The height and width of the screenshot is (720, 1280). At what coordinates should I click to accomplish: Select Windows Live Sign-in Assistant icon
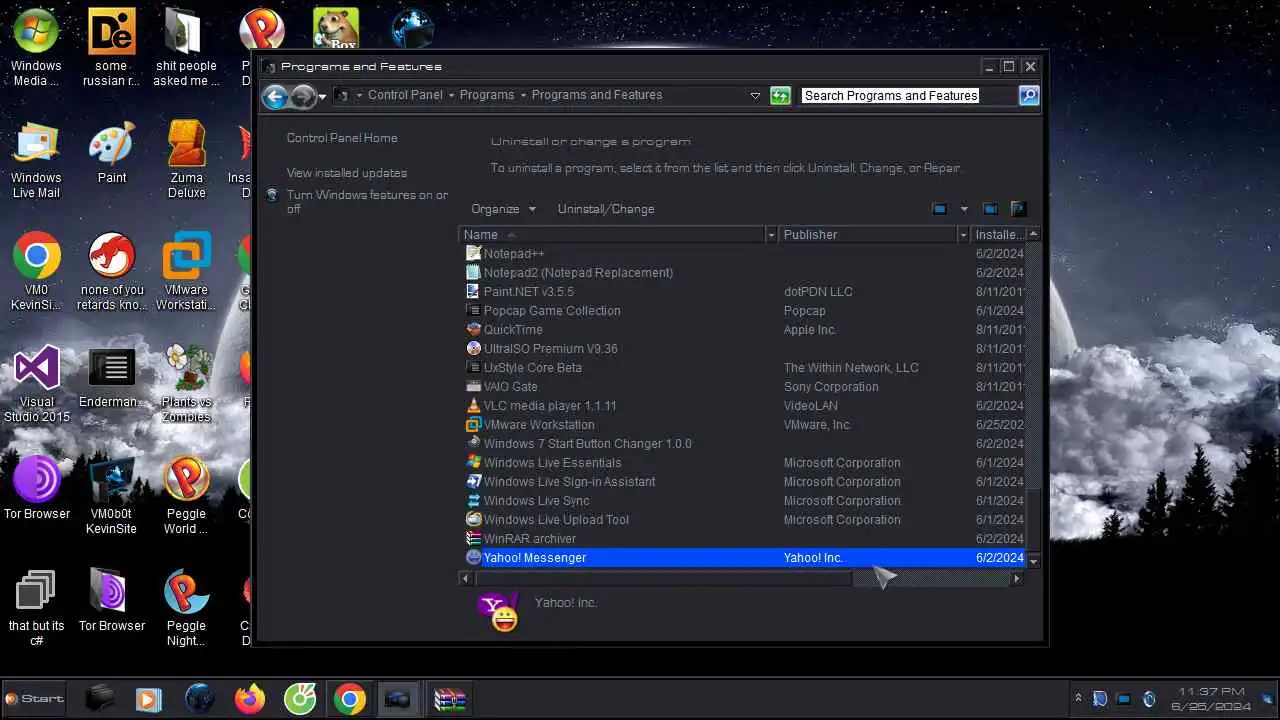[x=474, y=482]
